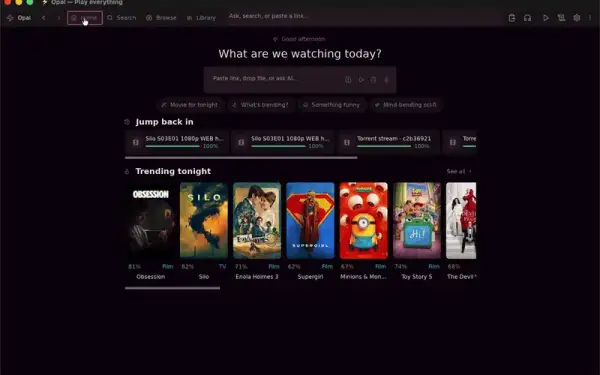Click the play icon in top toolbar
Image resolution: width=600 pixels, height=375 pixels.
point(546,18)
